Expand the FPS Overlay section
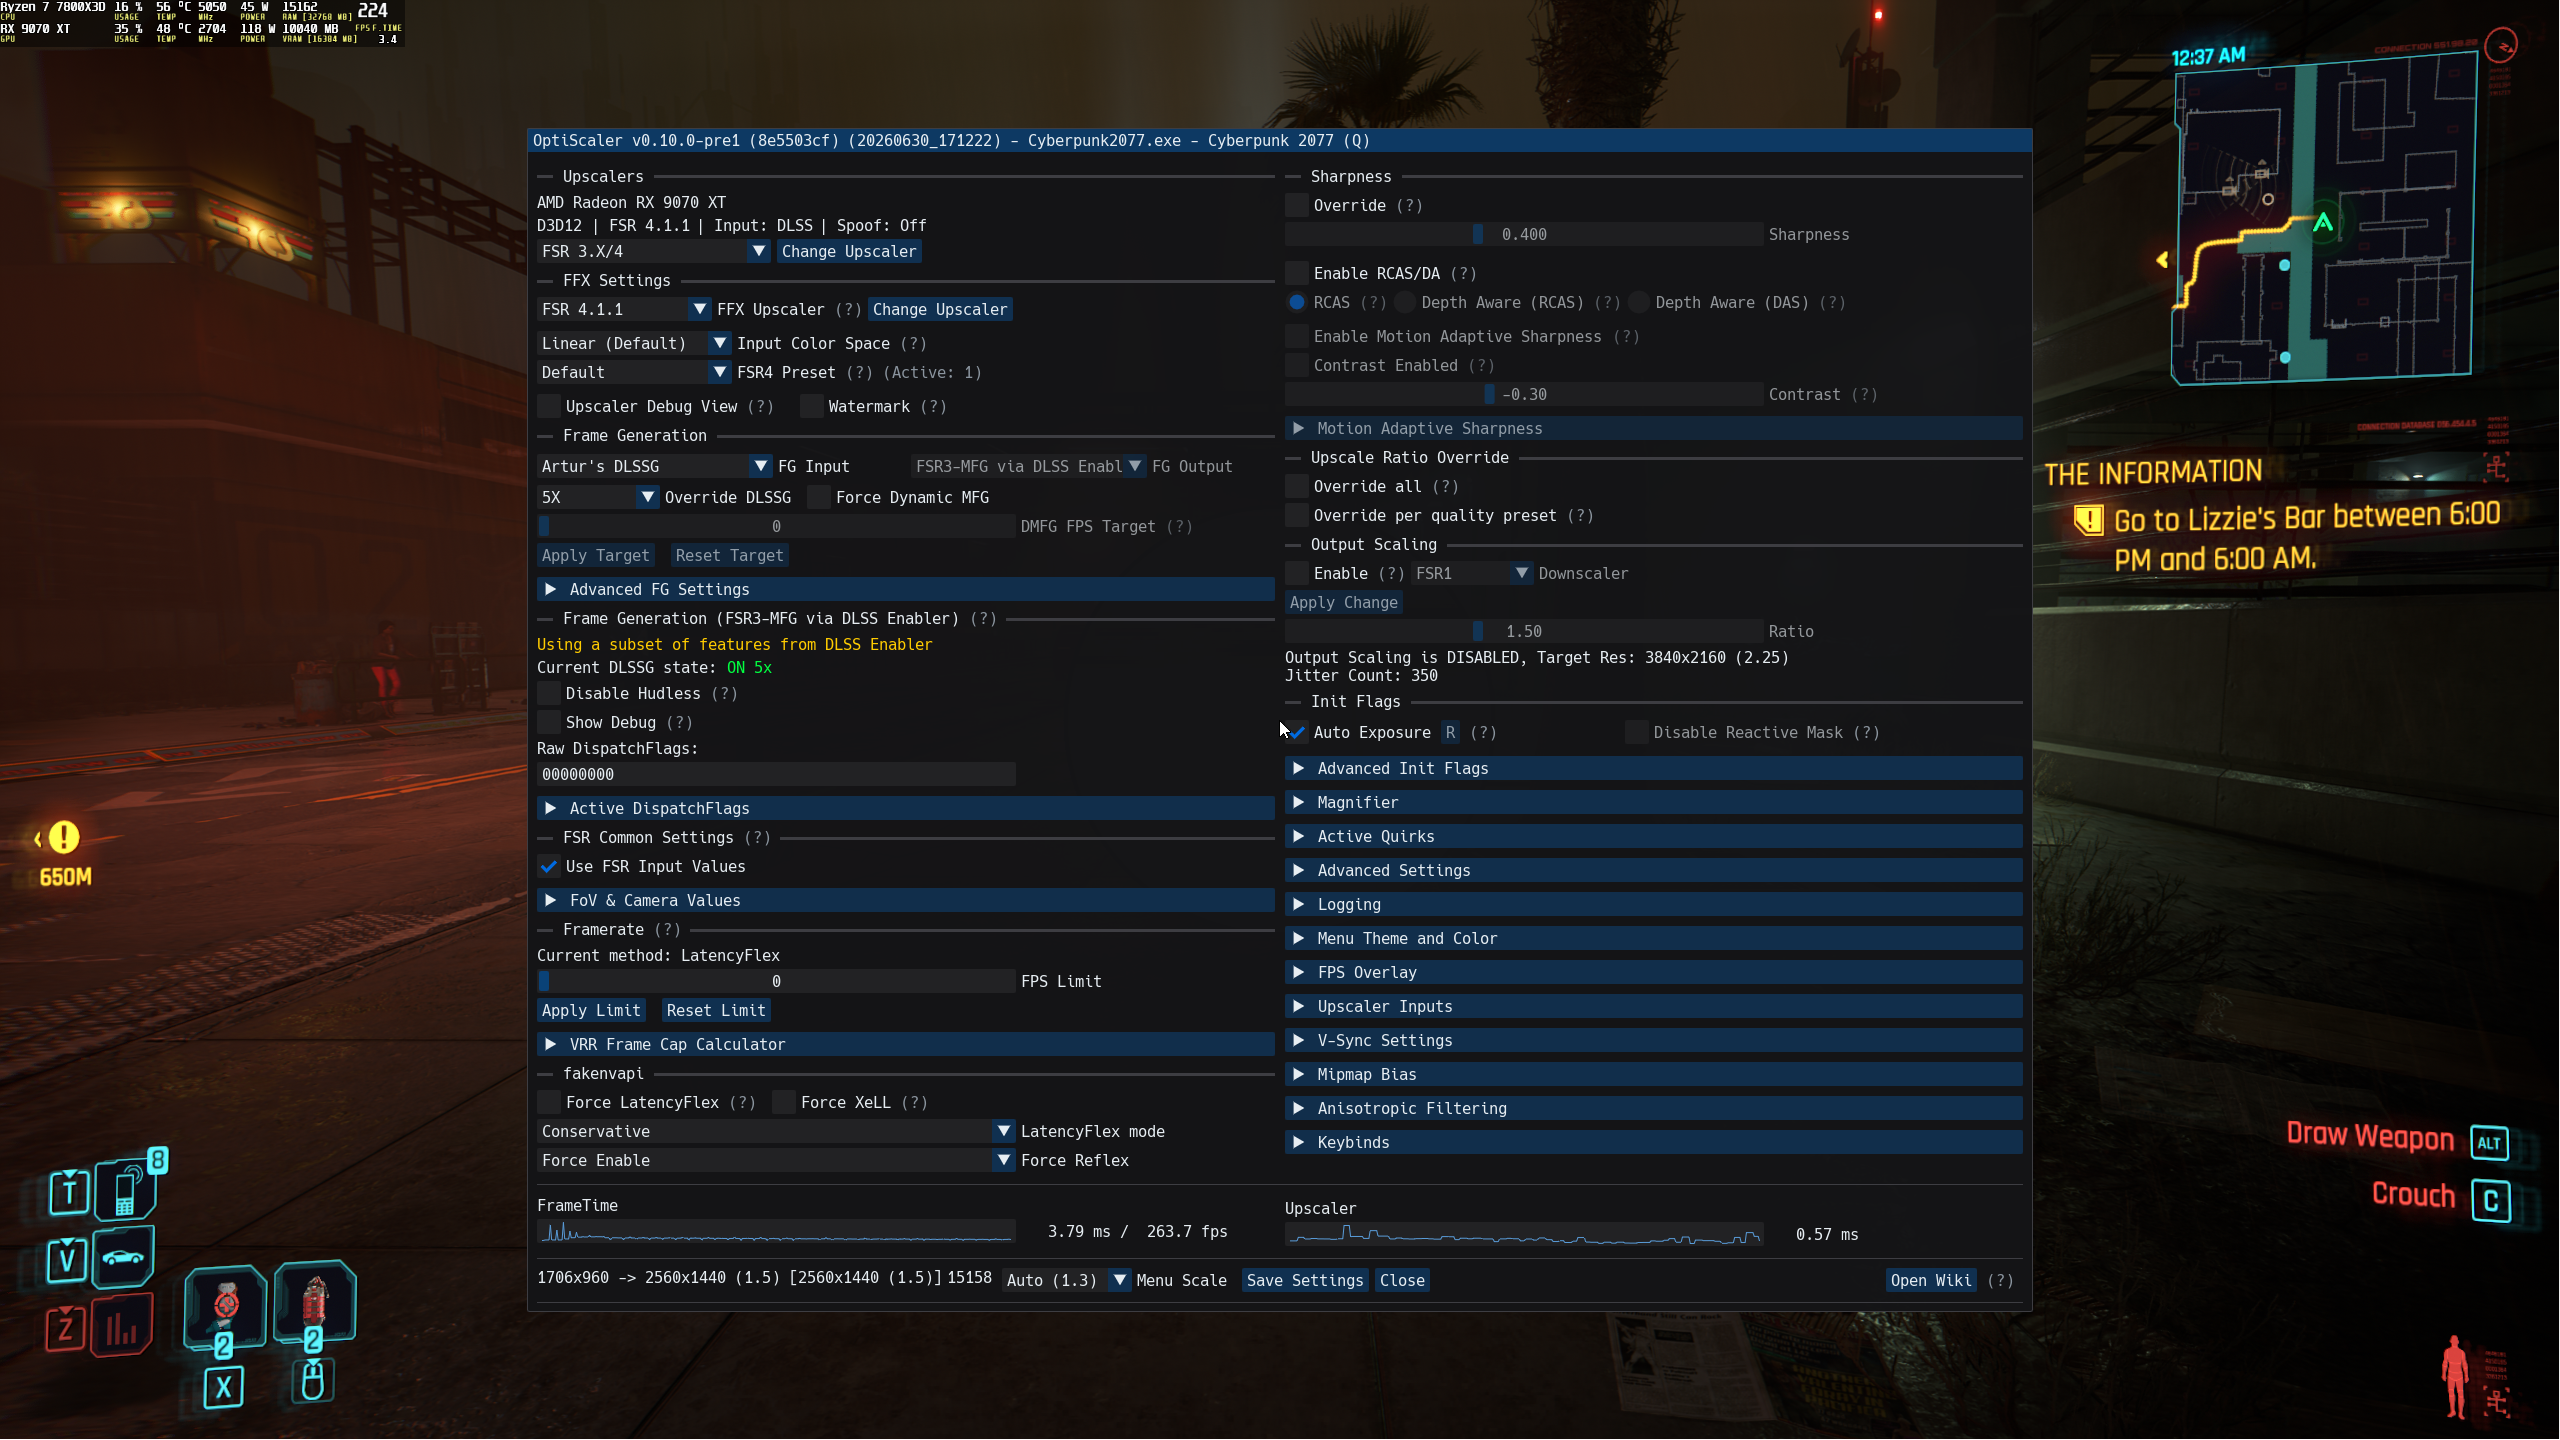The height and width of the screenshot is (1440, 2560). [1653, 972]
